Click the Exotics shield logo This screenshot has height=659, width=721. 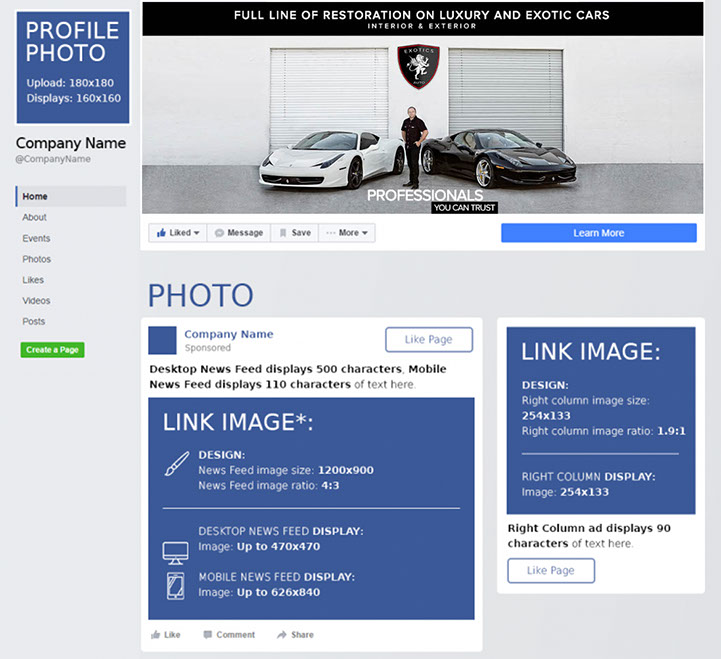tap(418, 67)
